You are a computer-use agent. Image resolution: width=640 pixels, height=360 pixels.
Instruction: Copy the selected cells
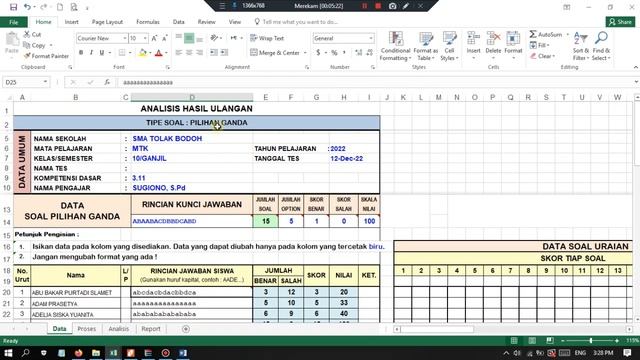(34, 45)
